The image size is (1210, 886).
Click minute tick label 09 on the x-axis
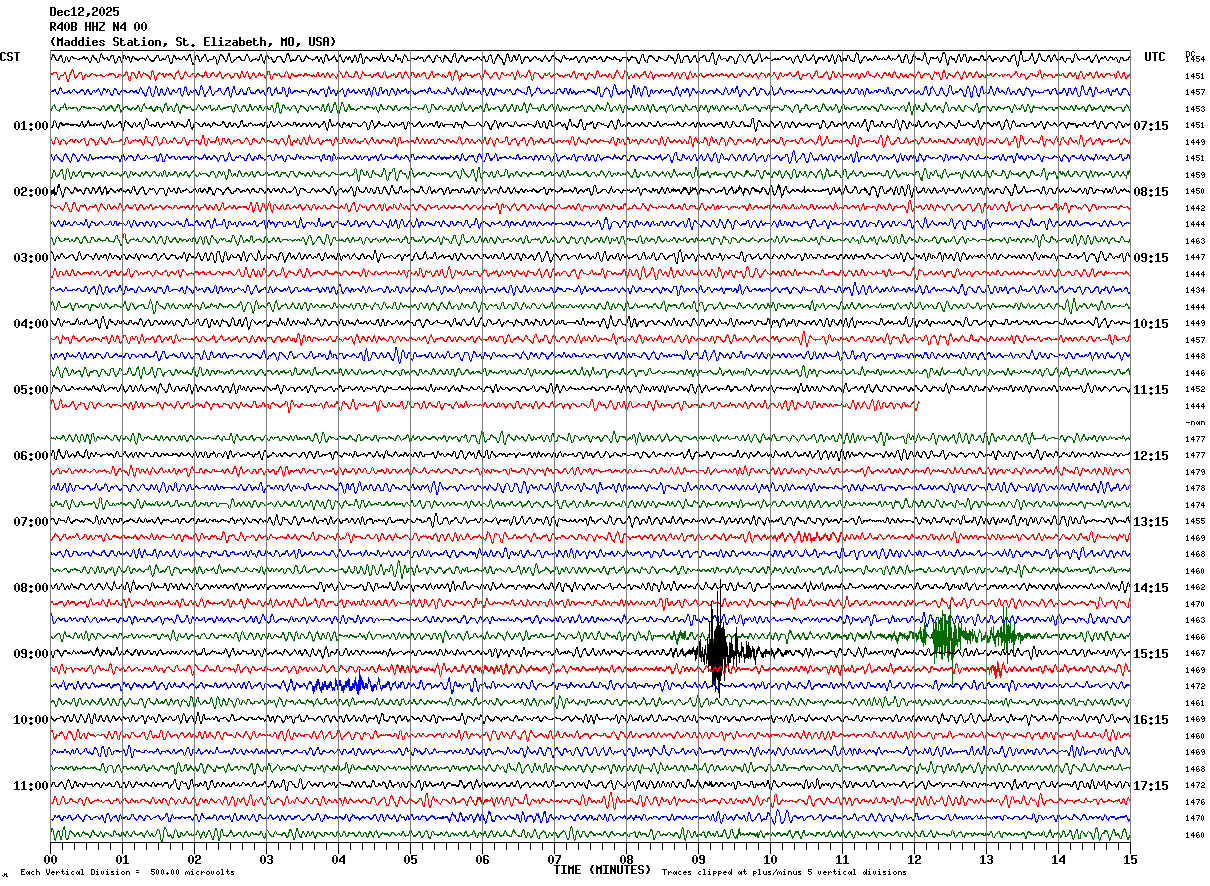(x=698, y=859)
